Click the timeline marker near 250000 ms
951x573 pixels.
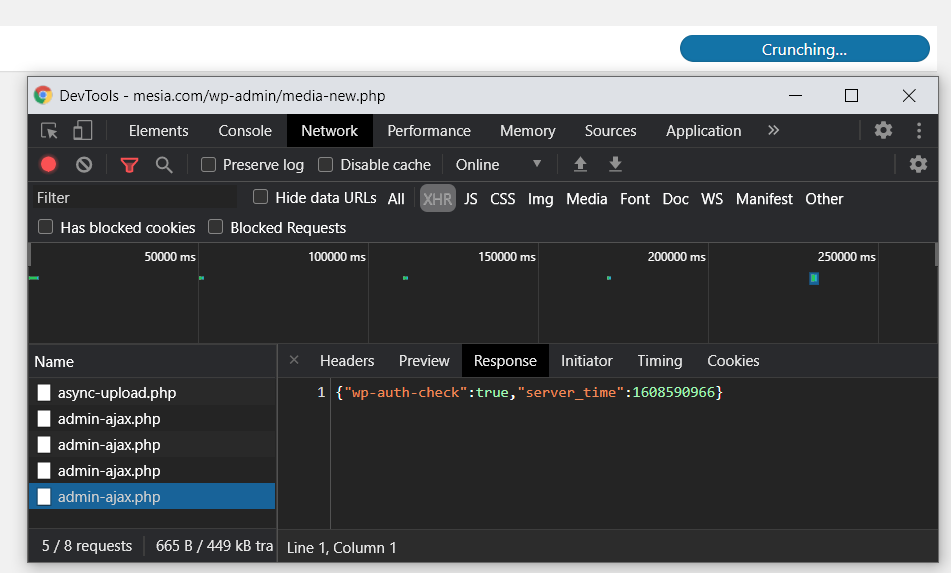point(814,278)
